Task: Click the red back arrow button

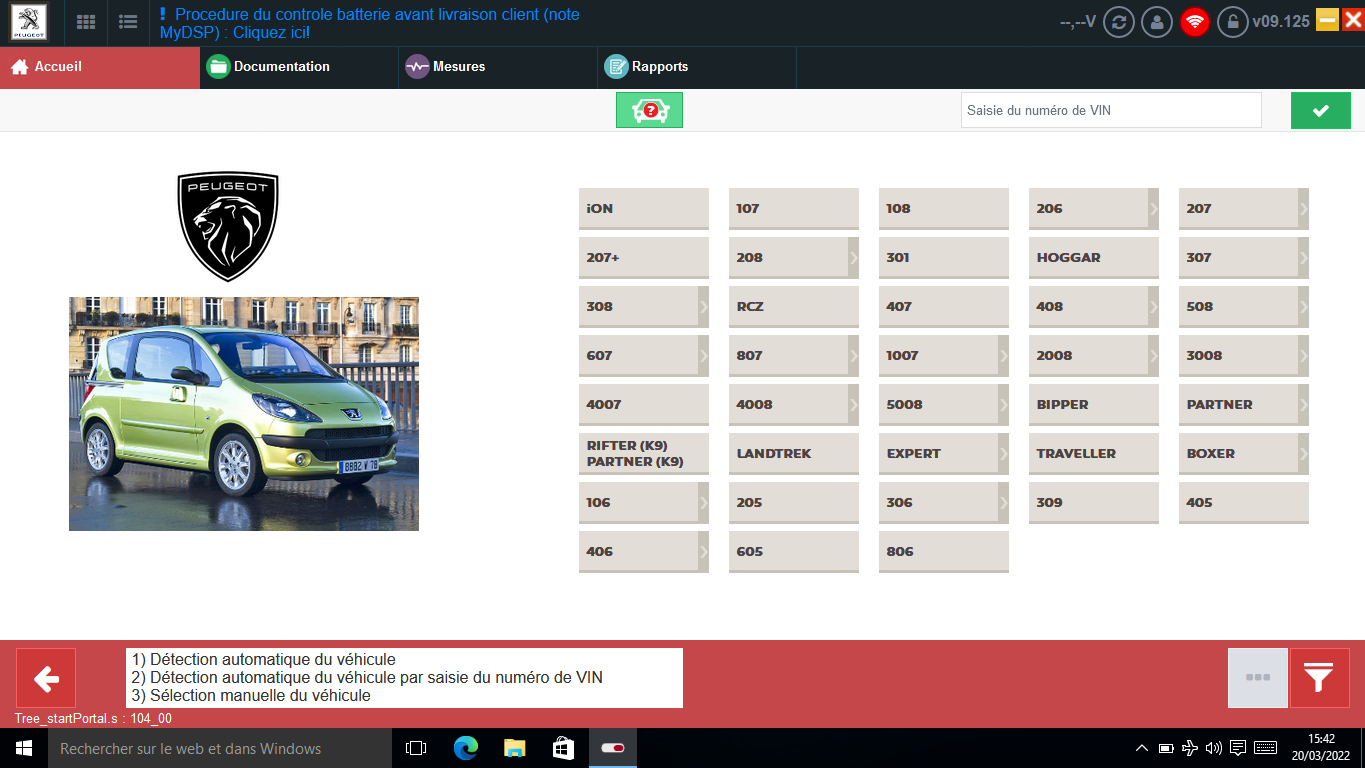Action: pyautogui.click(x=46, y=678)
